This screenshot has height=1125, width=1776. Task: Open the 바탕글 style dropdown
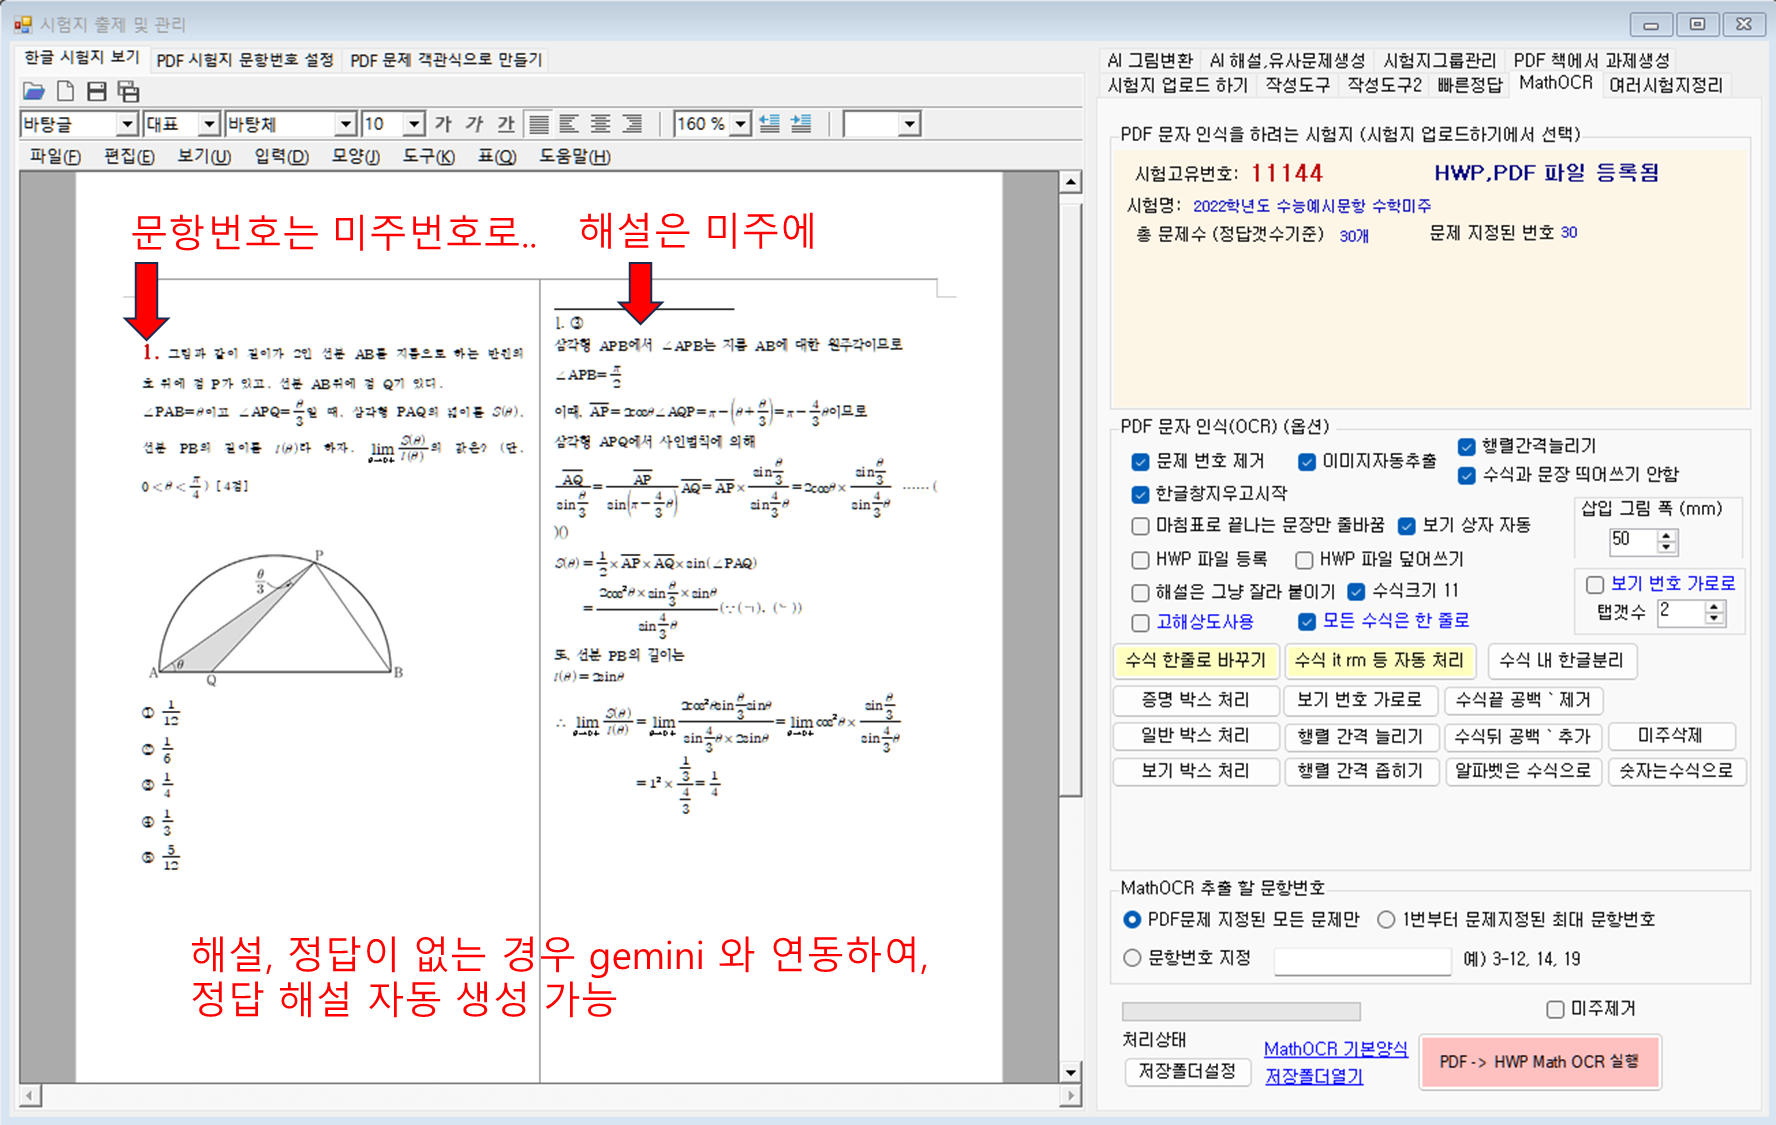click(127, 124)
